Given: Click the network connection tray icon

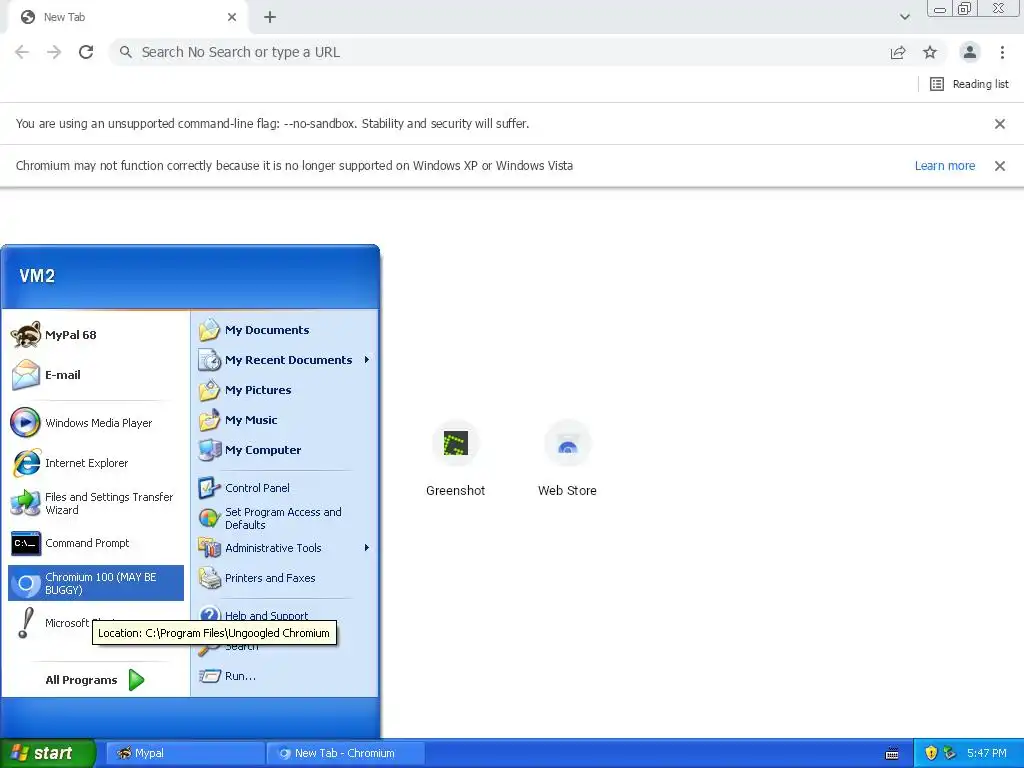Looking at the screenshot, I should tap(950, 753).
